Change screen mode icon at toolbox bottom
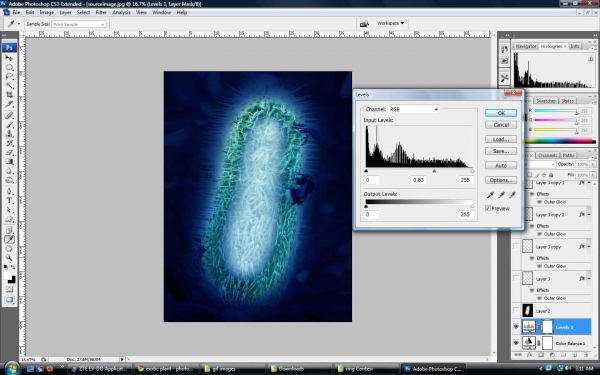This screenshot has height=375, width=600. coord(9,300)
